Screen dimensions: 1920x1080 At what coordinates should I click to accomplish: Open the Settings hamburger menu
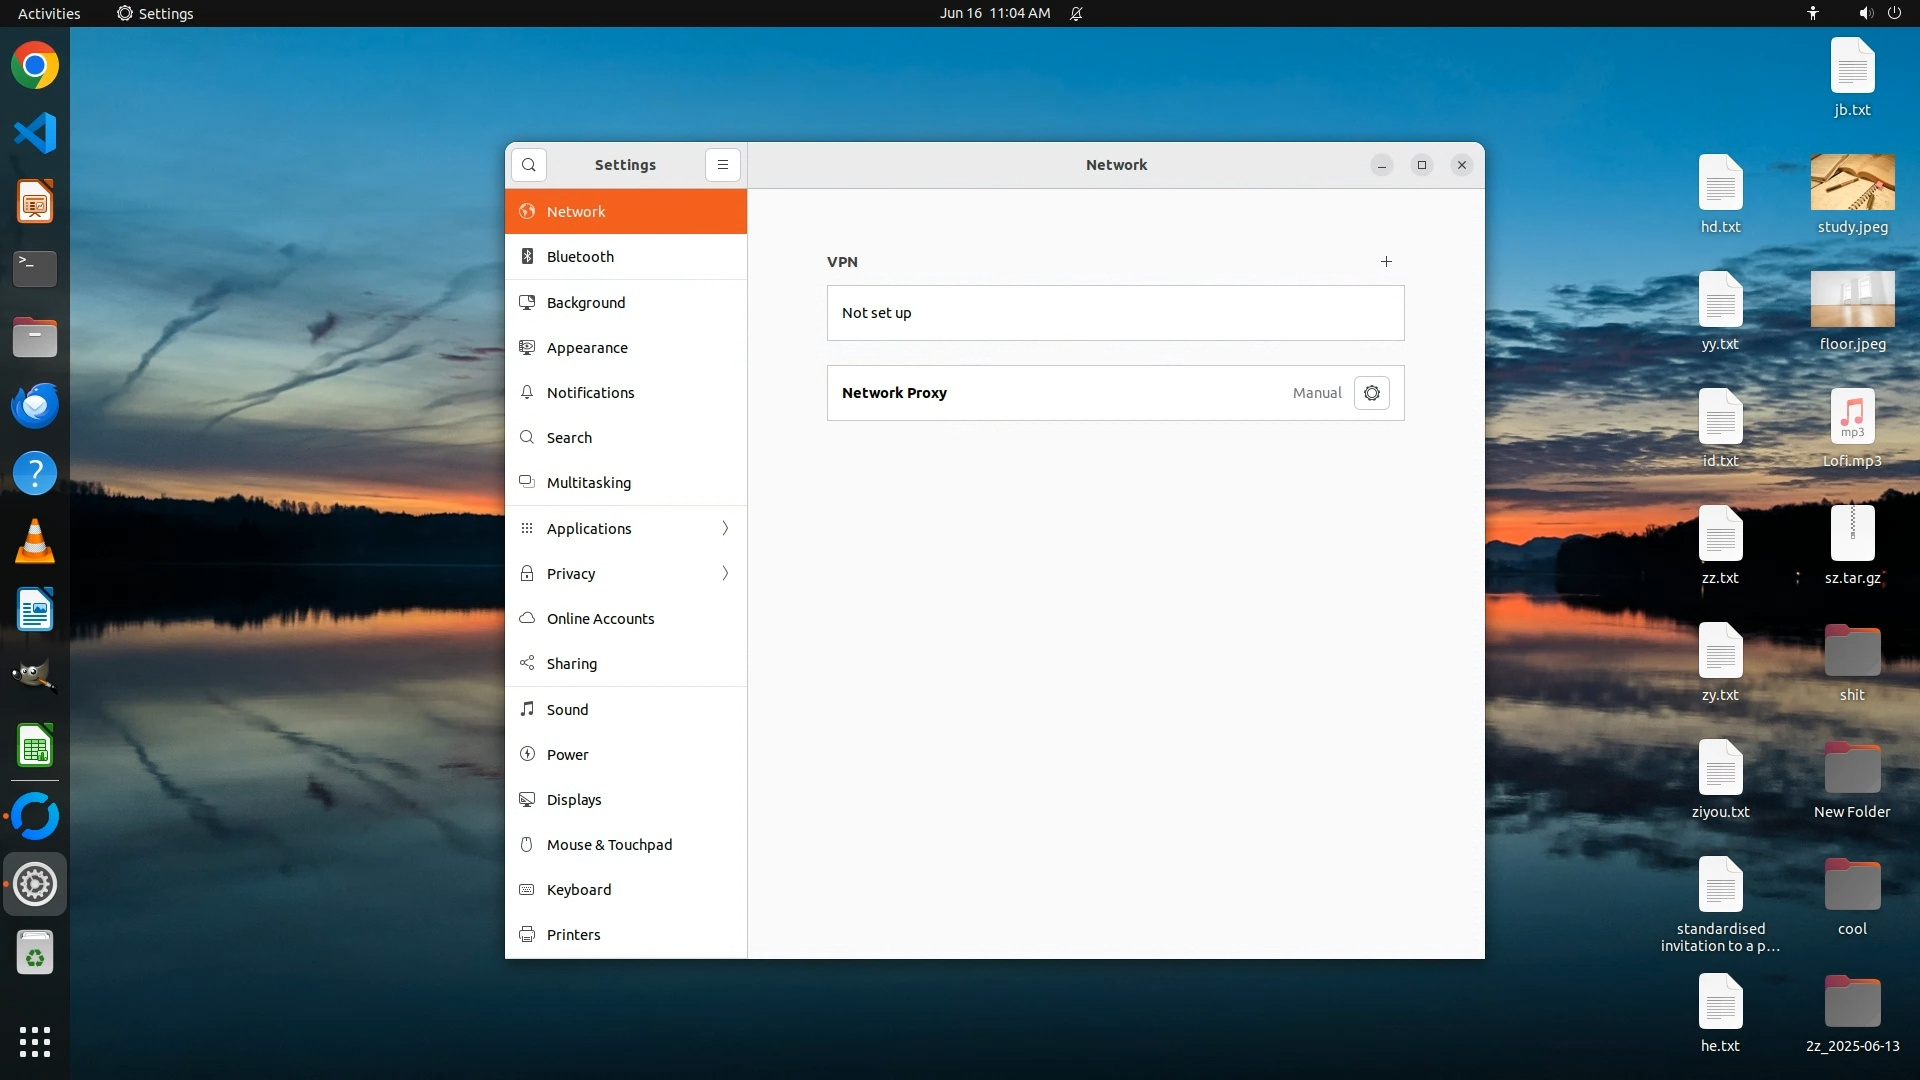[x=723, y=165]
